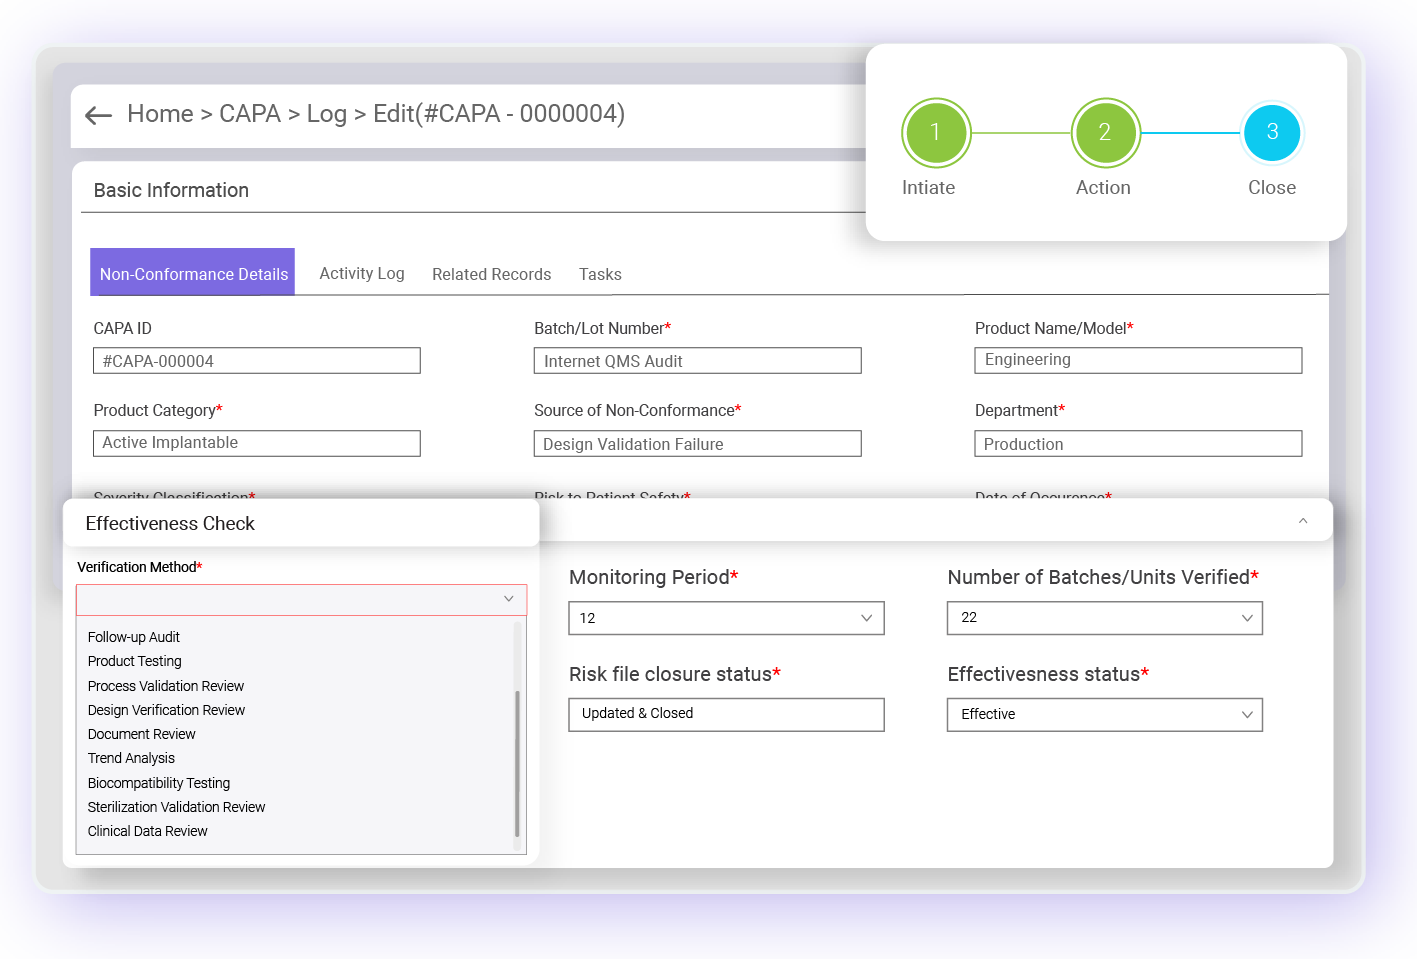Viewport: 1417px width, 959px height.
Task: Choose Product Testing option
Action: [135, 661]
